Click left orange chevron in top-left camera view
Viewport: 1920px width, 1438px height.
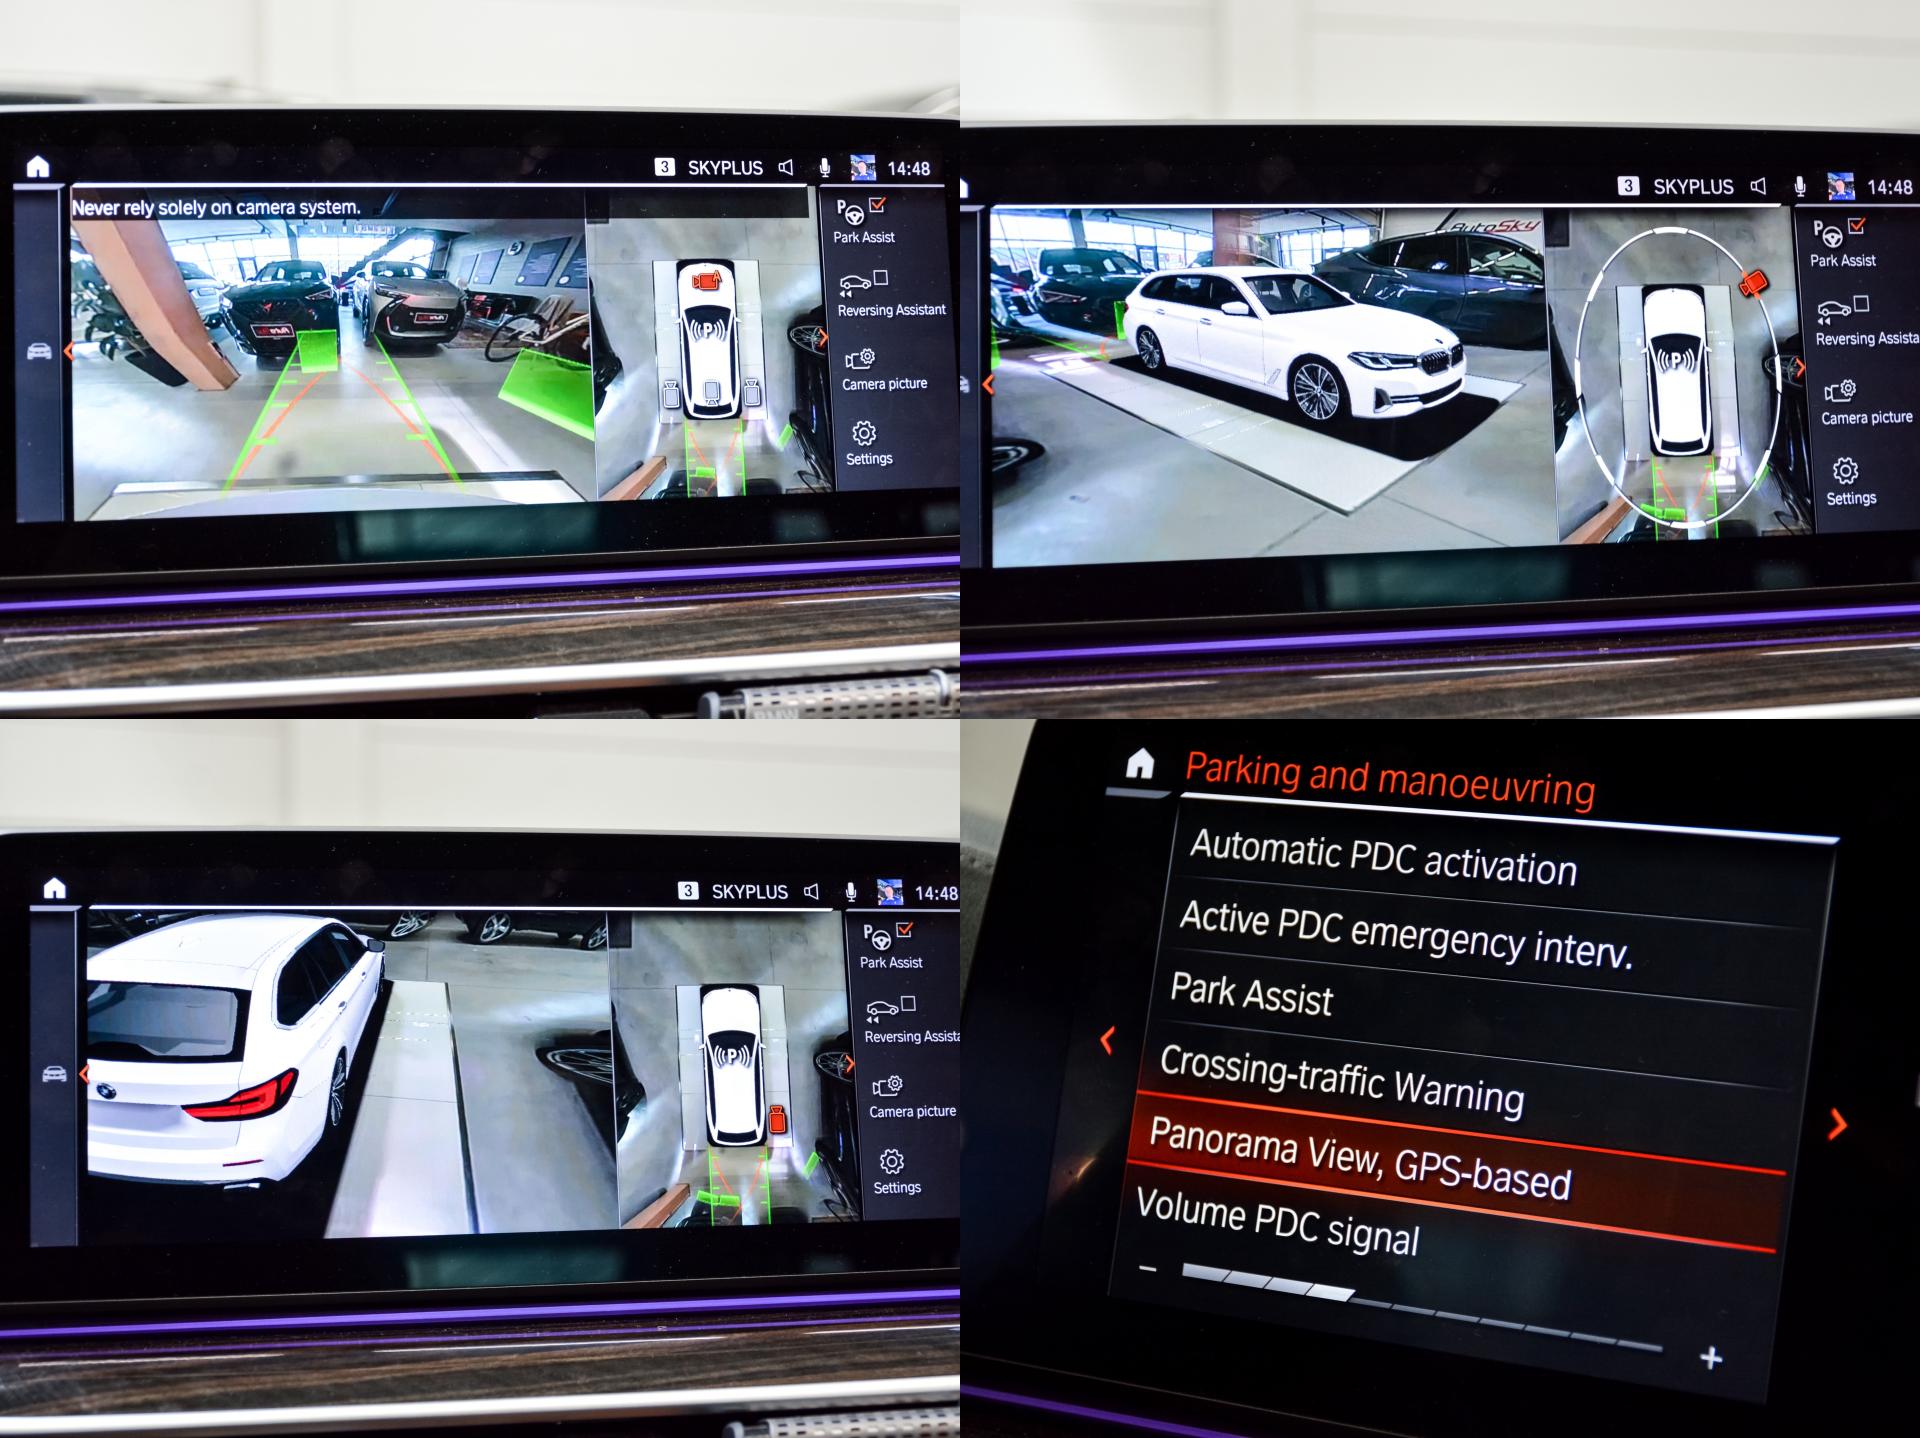tap(68, 351)
